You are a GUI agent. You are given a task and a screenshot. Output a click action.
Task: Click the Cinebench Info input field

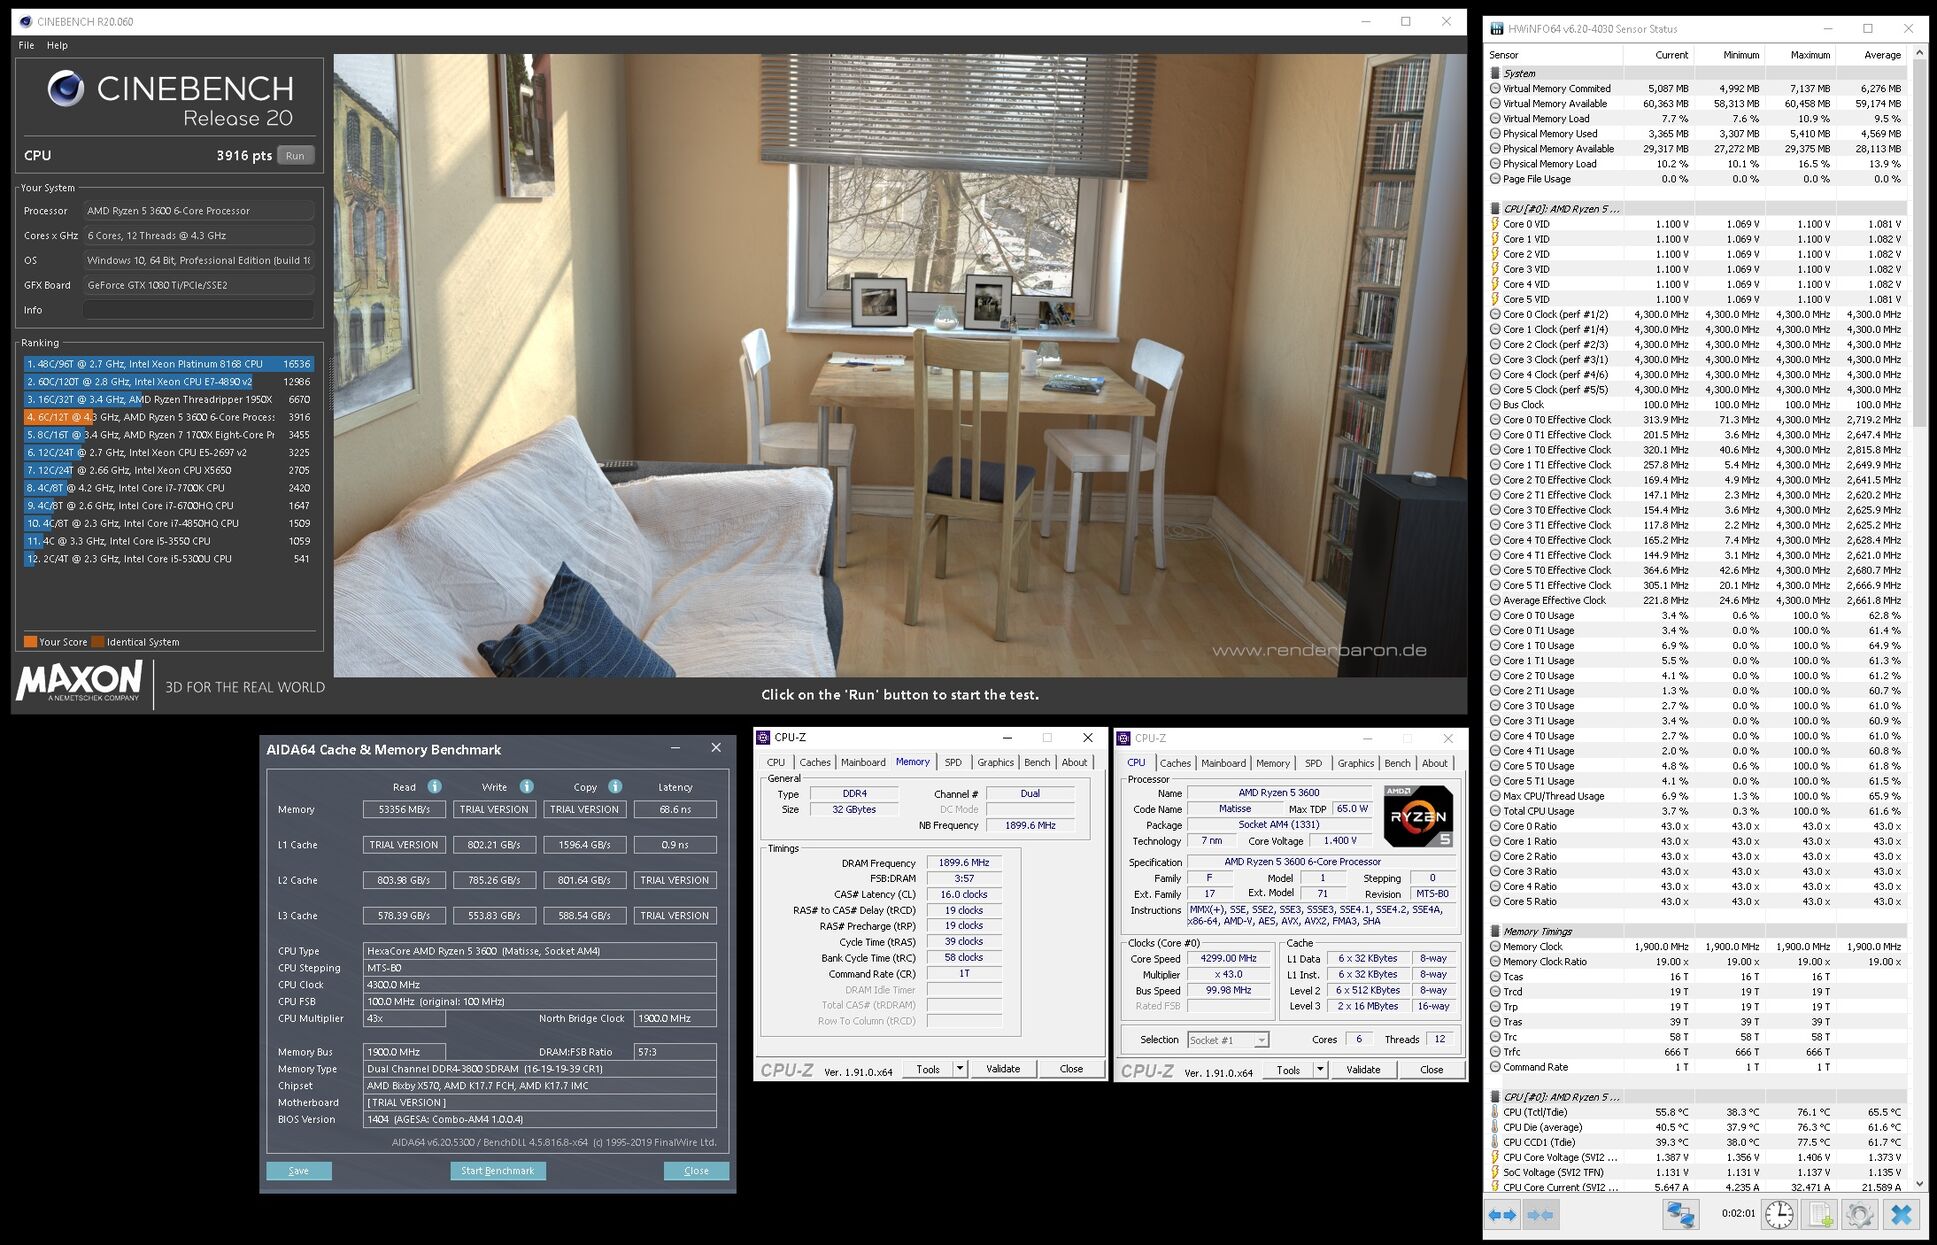tap(198, 310)
